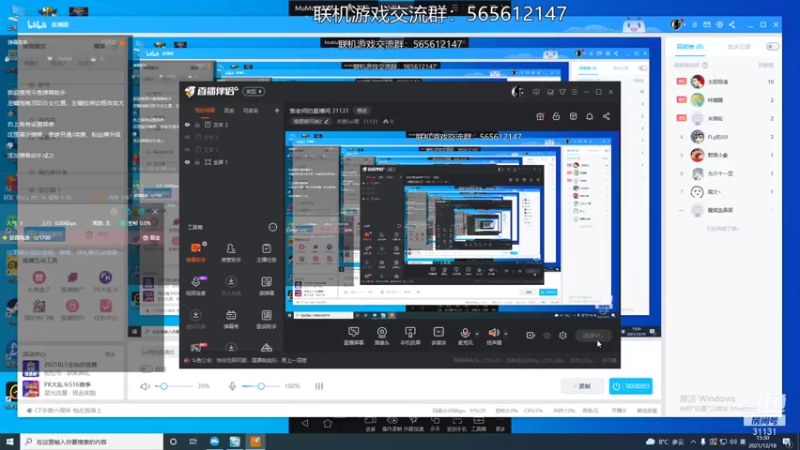
Task: Show hidden icons arrow in system tray
Action: pyautogui.click(x=693, y=442)
